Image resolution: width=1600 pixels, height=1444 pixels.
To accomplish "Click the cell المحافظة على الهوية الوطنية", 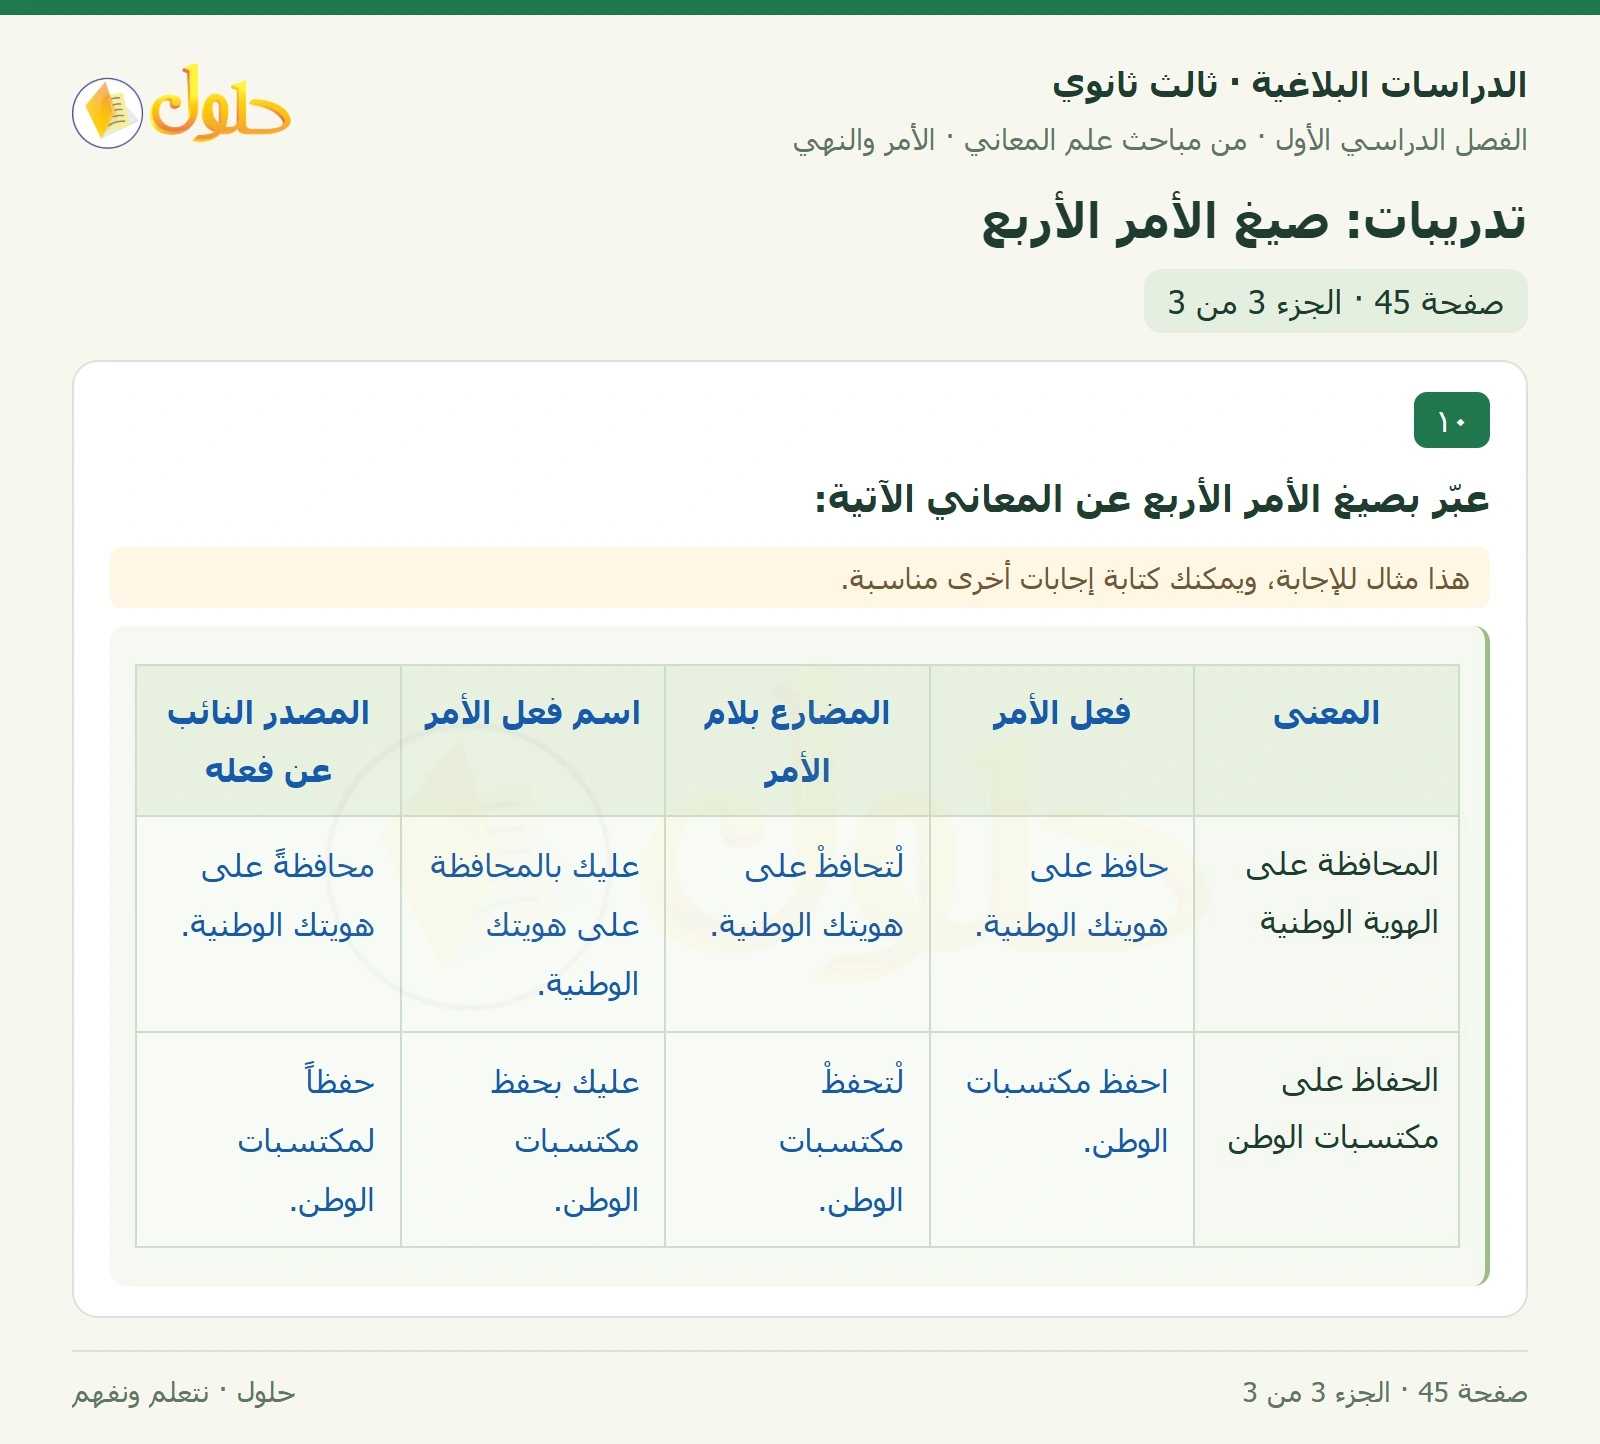I will coord(1326,924).
